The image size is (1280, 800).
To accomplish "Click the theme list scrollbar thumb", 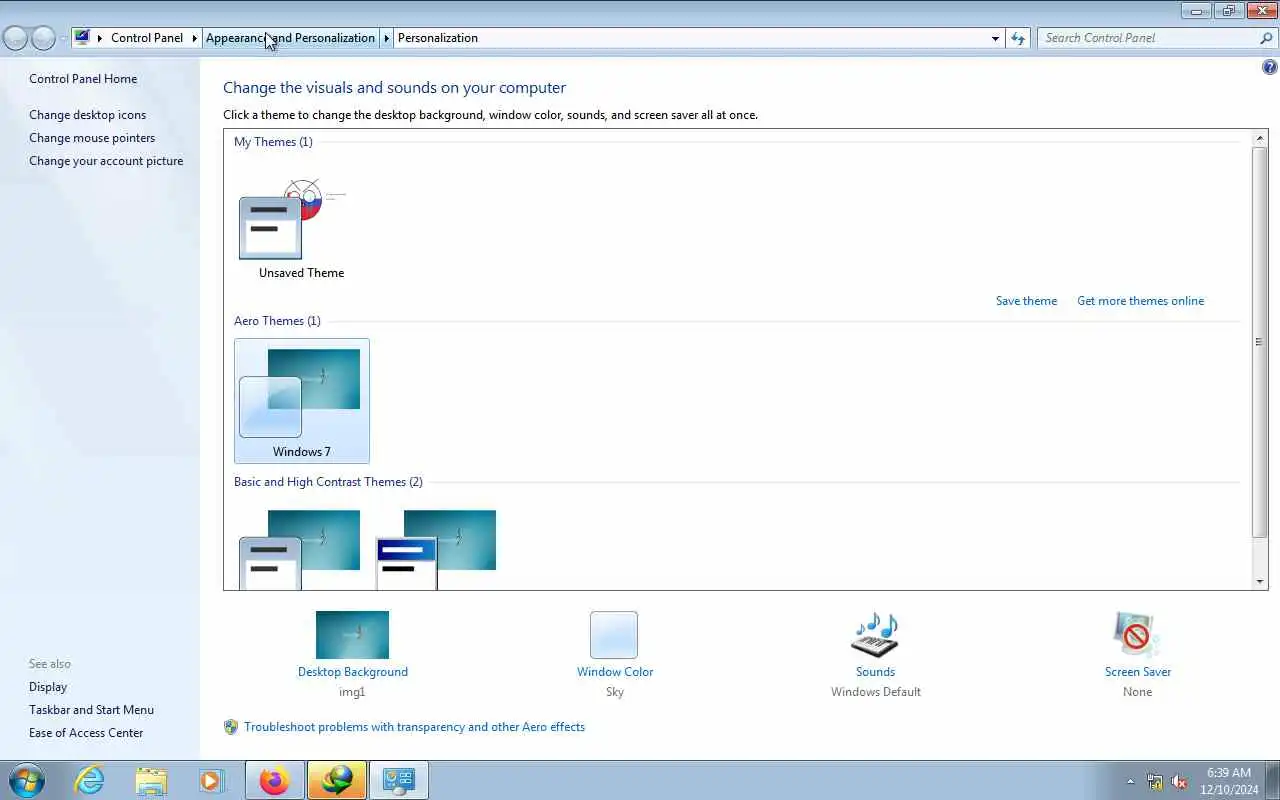I will tap(1260, 342).
